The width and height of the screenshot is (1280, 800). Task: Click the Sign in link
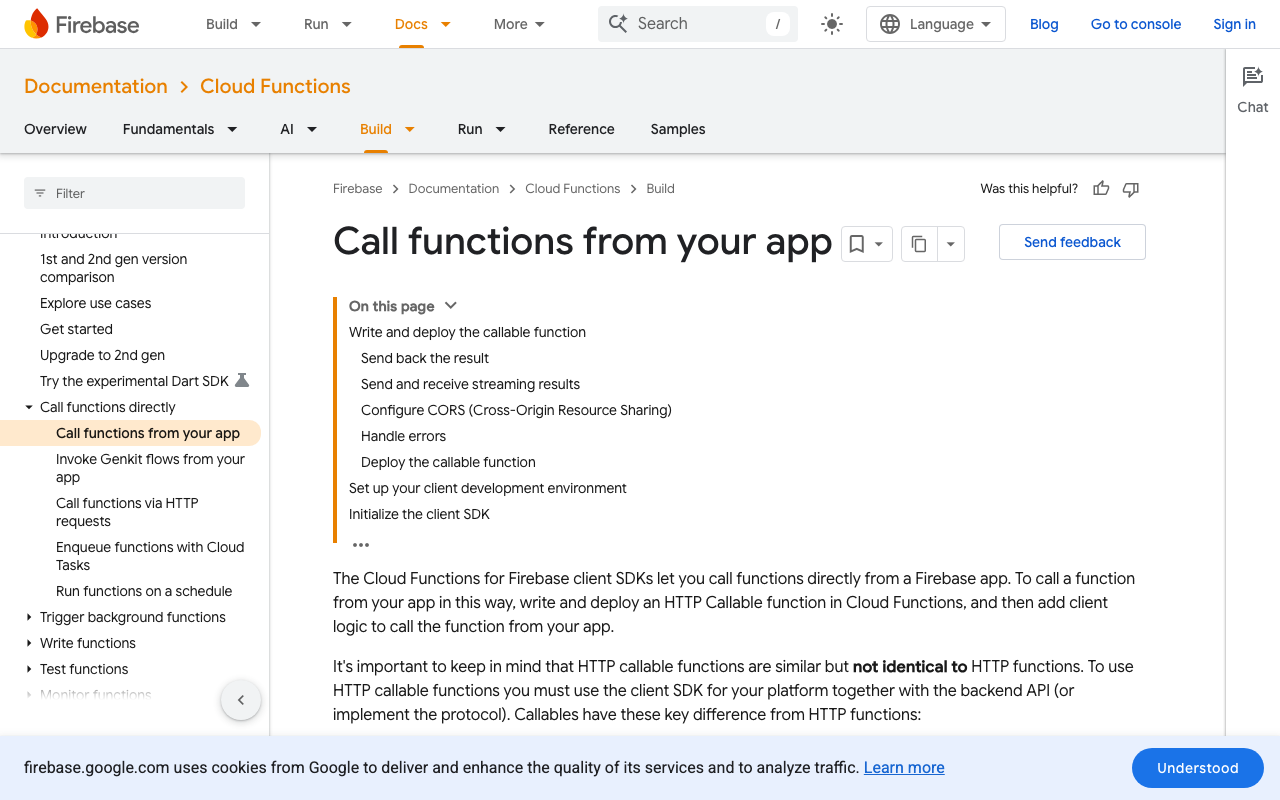[x=1234, y=24]
